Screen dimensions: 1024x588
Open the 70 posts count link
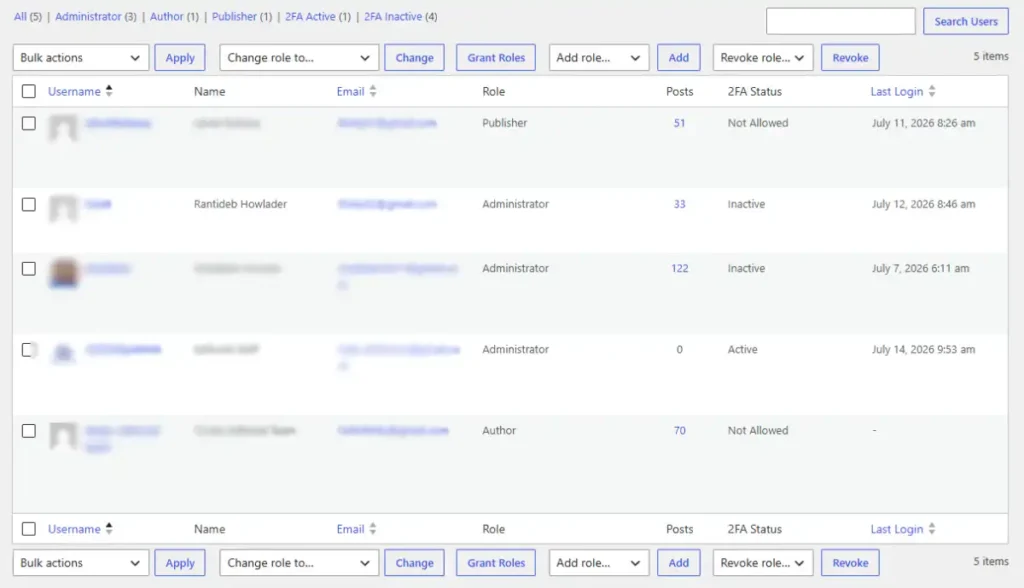679,430
